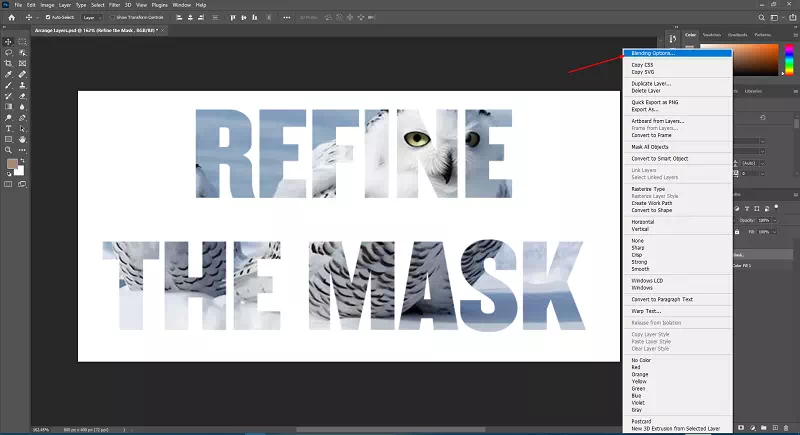This screenshot has width=800, height=435.
Task: Switch to the Gradients tab
Action: tap(737, 35)
